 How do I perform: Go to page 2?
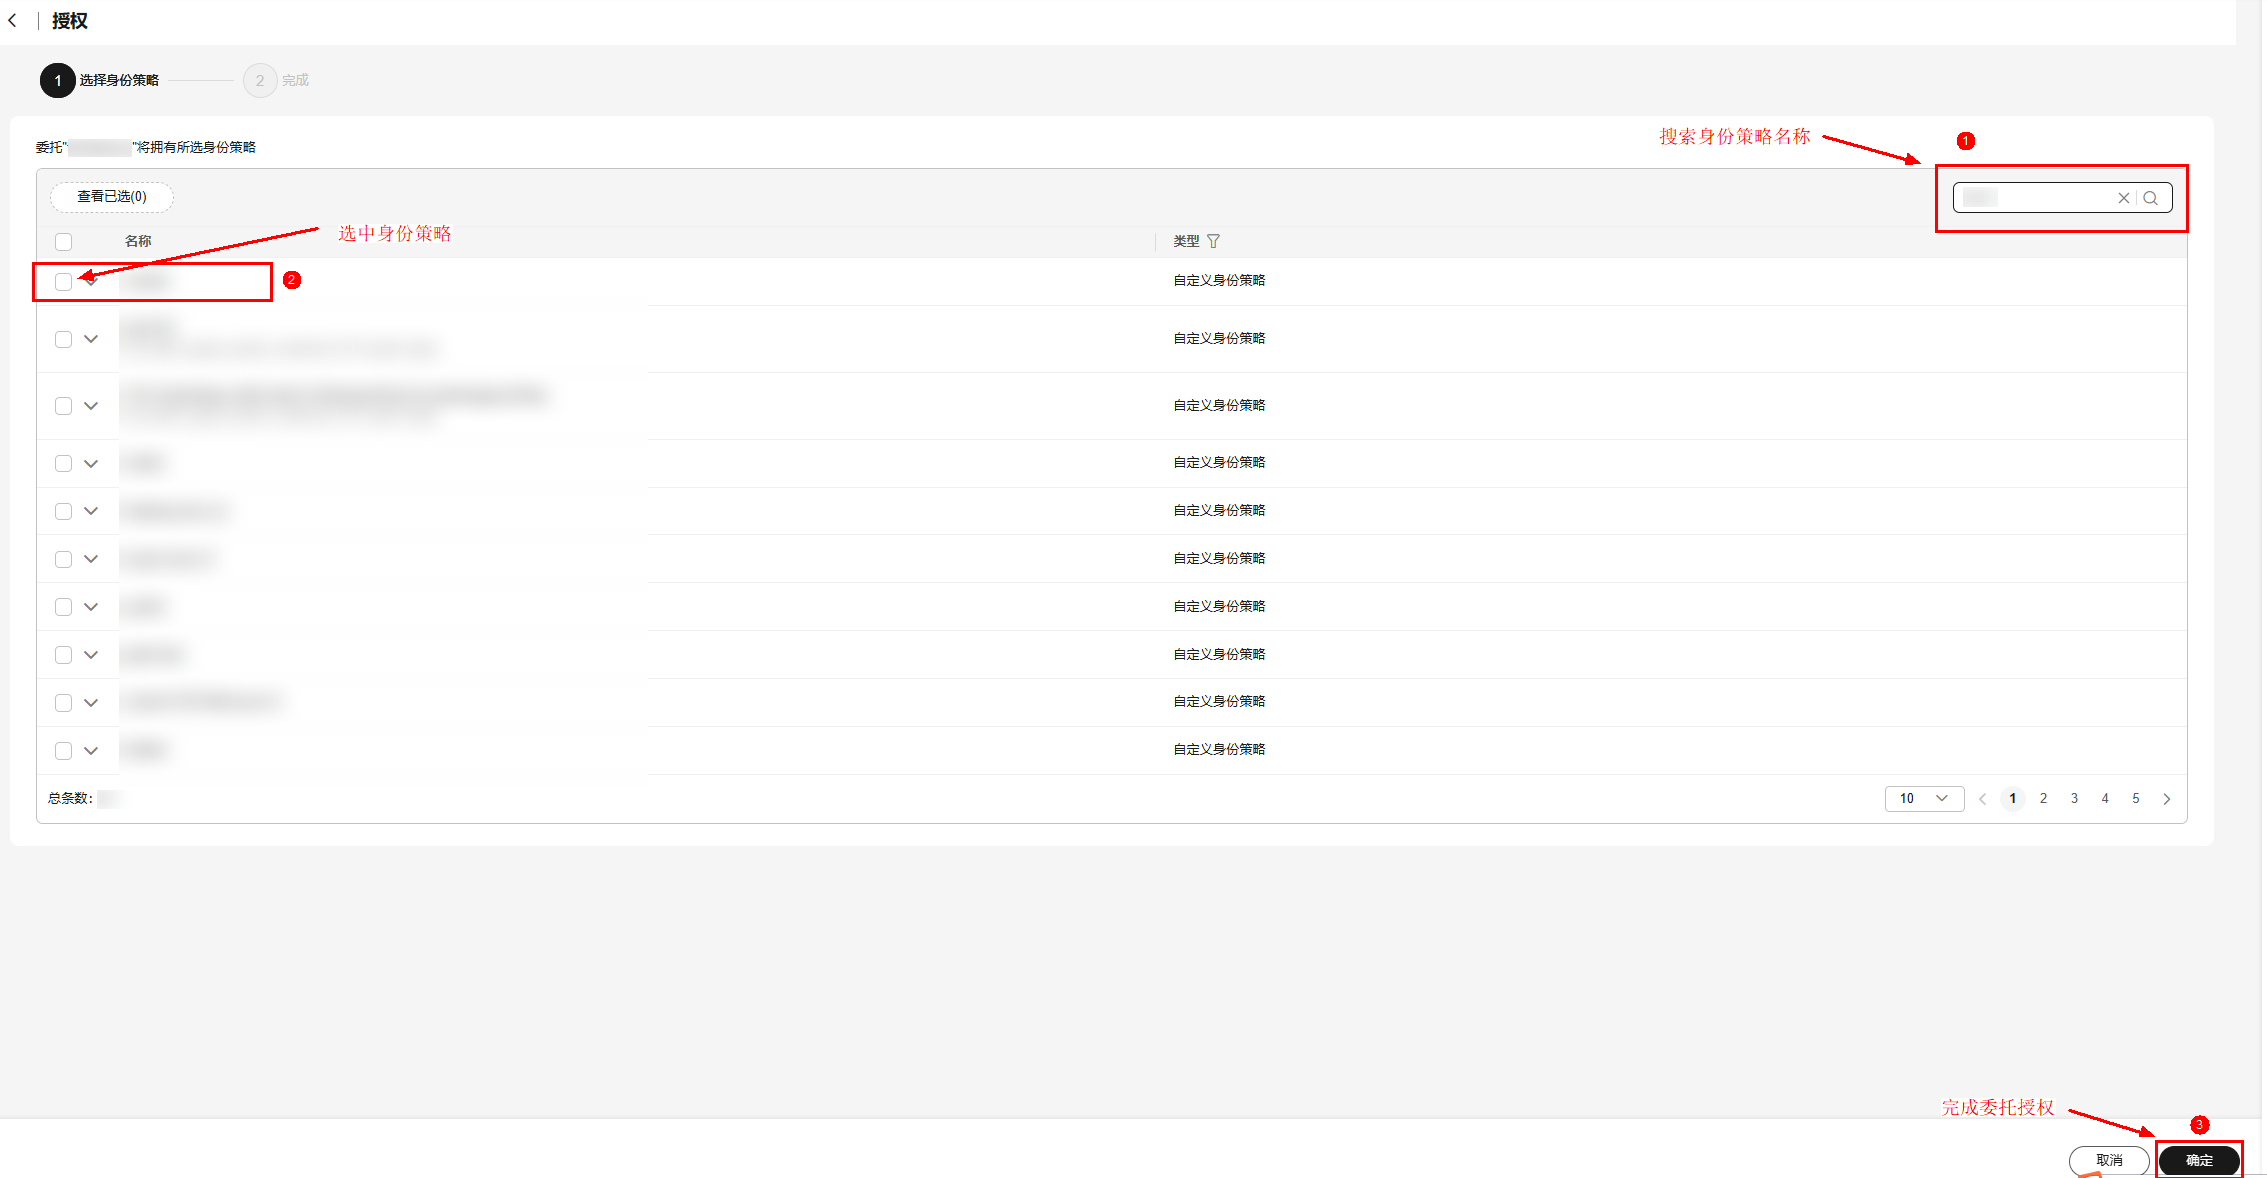coord(2043,799)
